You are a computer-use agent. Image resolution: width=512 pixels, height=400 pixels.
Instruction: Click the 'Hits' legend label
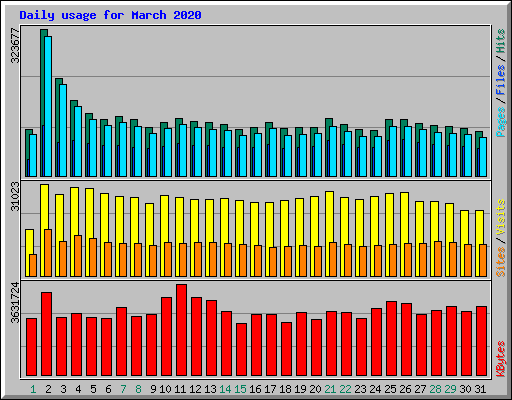501,41
